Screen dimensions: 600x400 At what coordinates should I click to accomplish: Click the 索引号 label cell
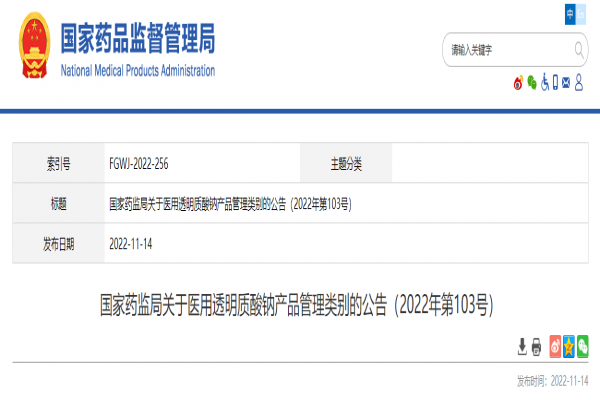59,163
